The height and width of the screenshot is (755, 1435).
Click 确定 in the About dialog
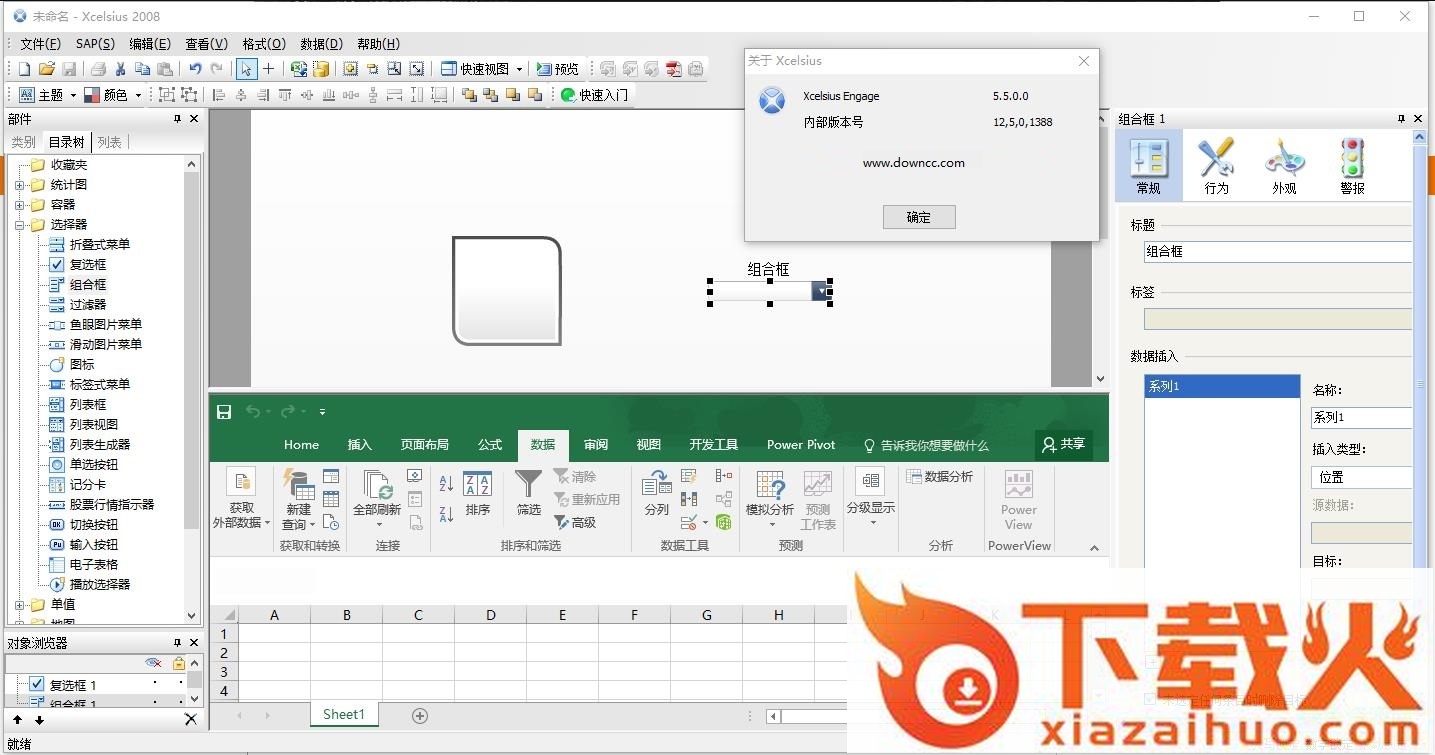coord(919,217)
